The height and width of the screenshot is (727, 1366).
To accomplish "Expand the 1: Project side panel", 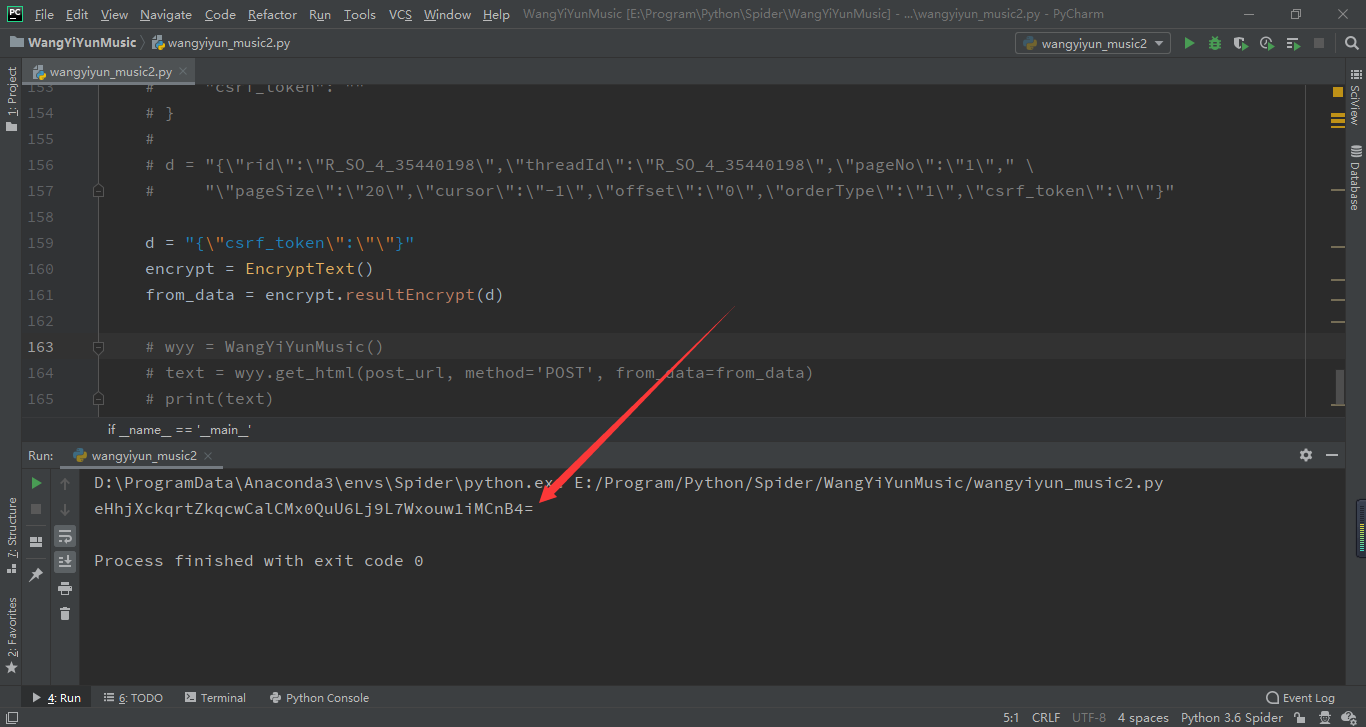I will click(x=11, y=98).
